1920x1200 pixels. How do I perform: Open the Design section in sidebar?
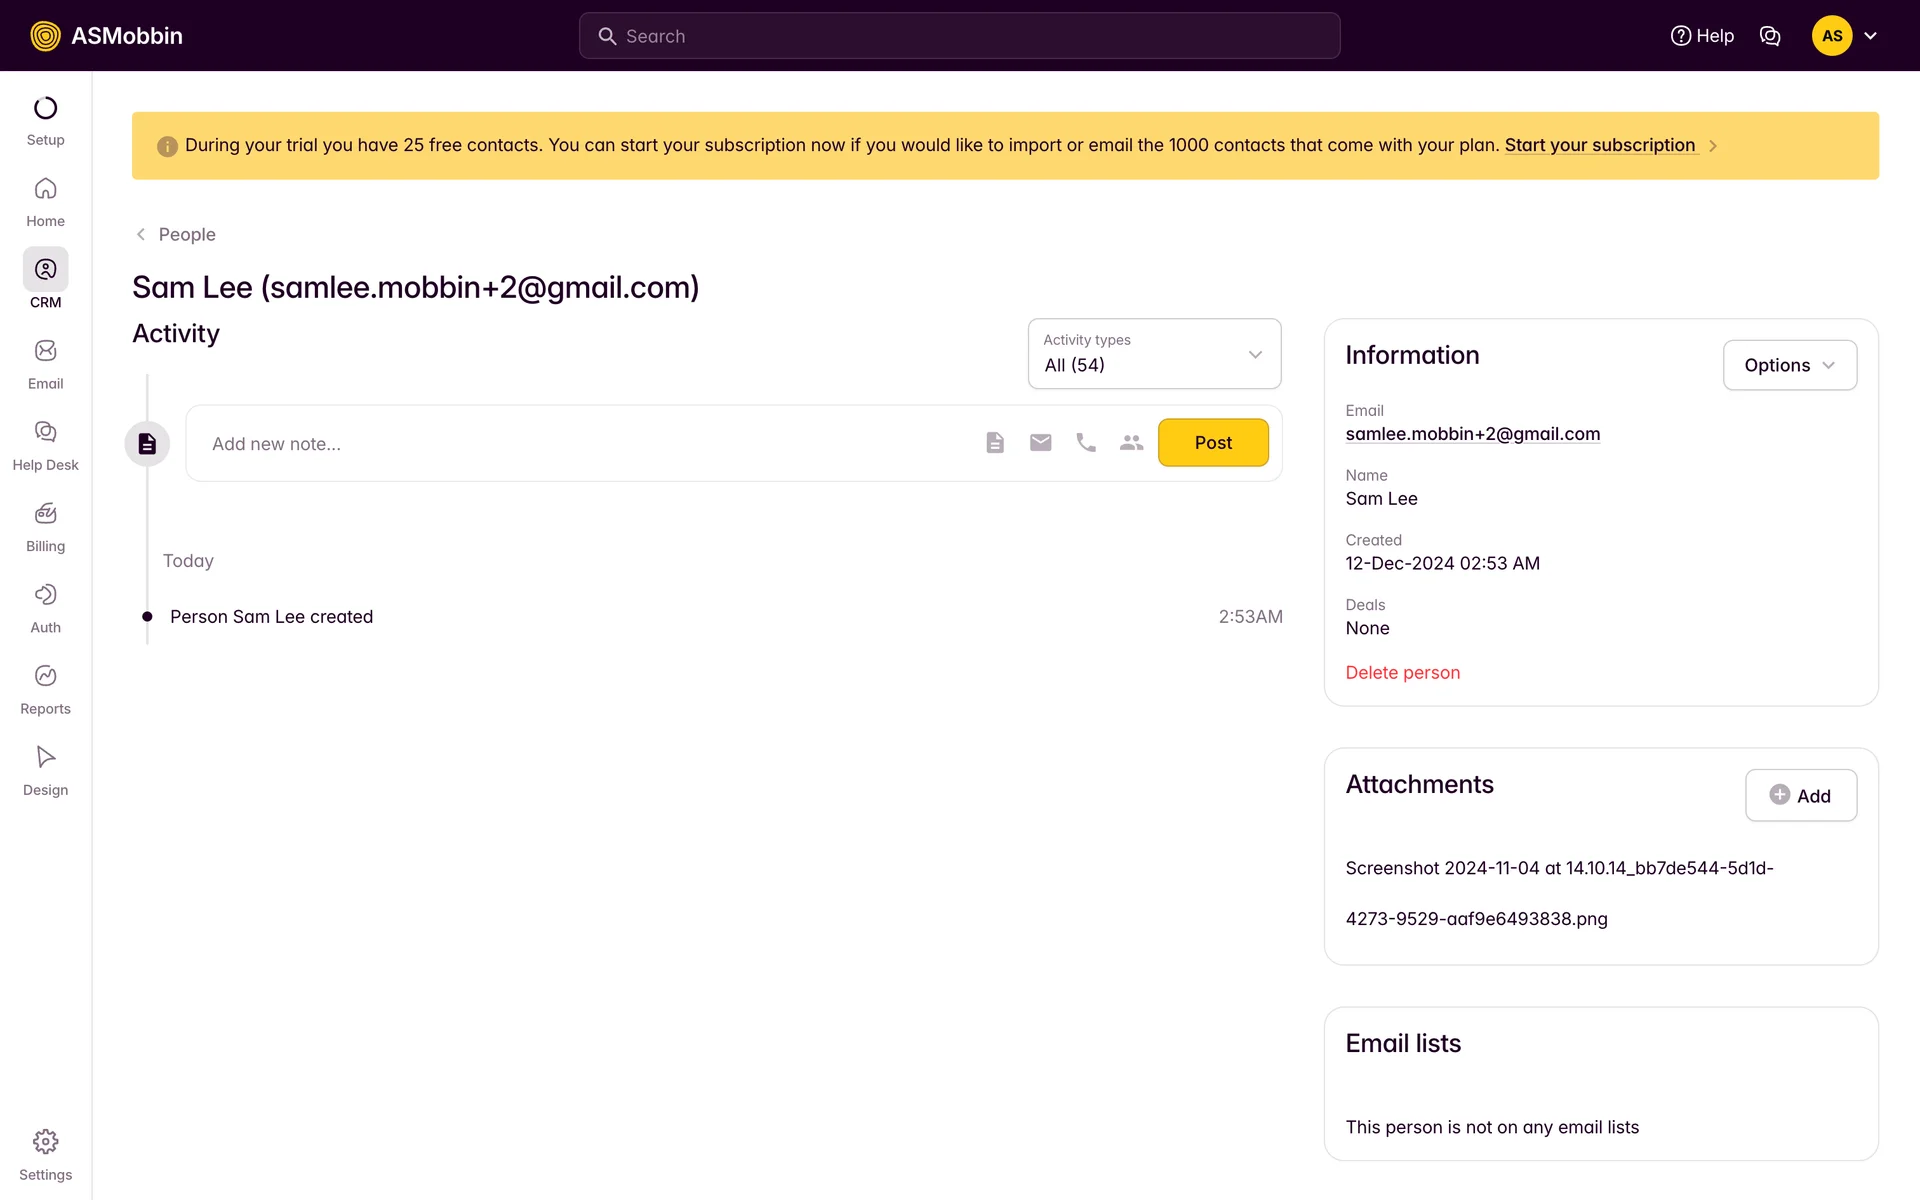pos(45,770)
